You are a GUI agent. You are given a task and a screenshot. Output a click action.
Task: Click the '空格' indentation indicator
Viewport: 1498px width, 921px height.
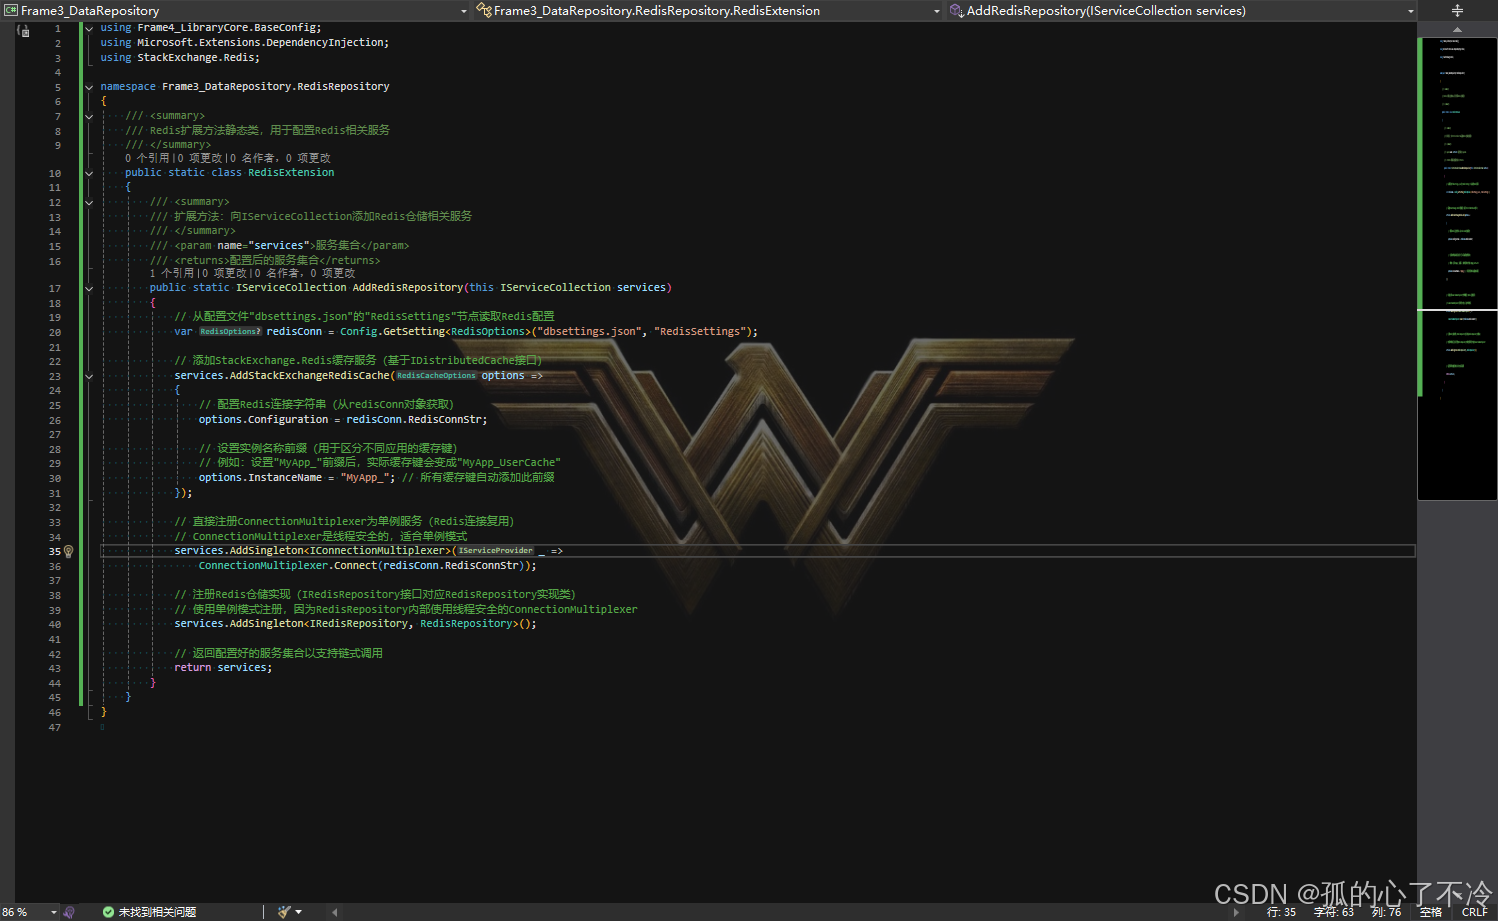click(1431, 912)
